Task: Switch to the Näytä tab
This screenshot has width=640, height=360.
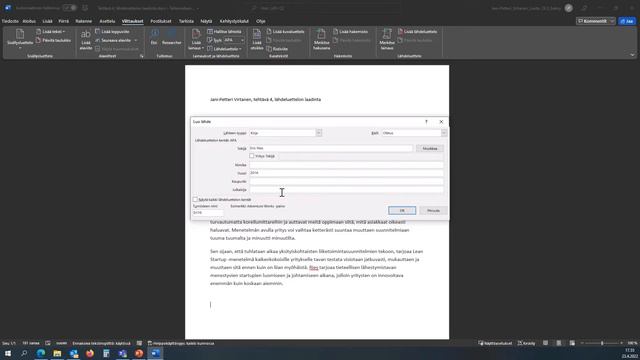Action: click(206, 21)
